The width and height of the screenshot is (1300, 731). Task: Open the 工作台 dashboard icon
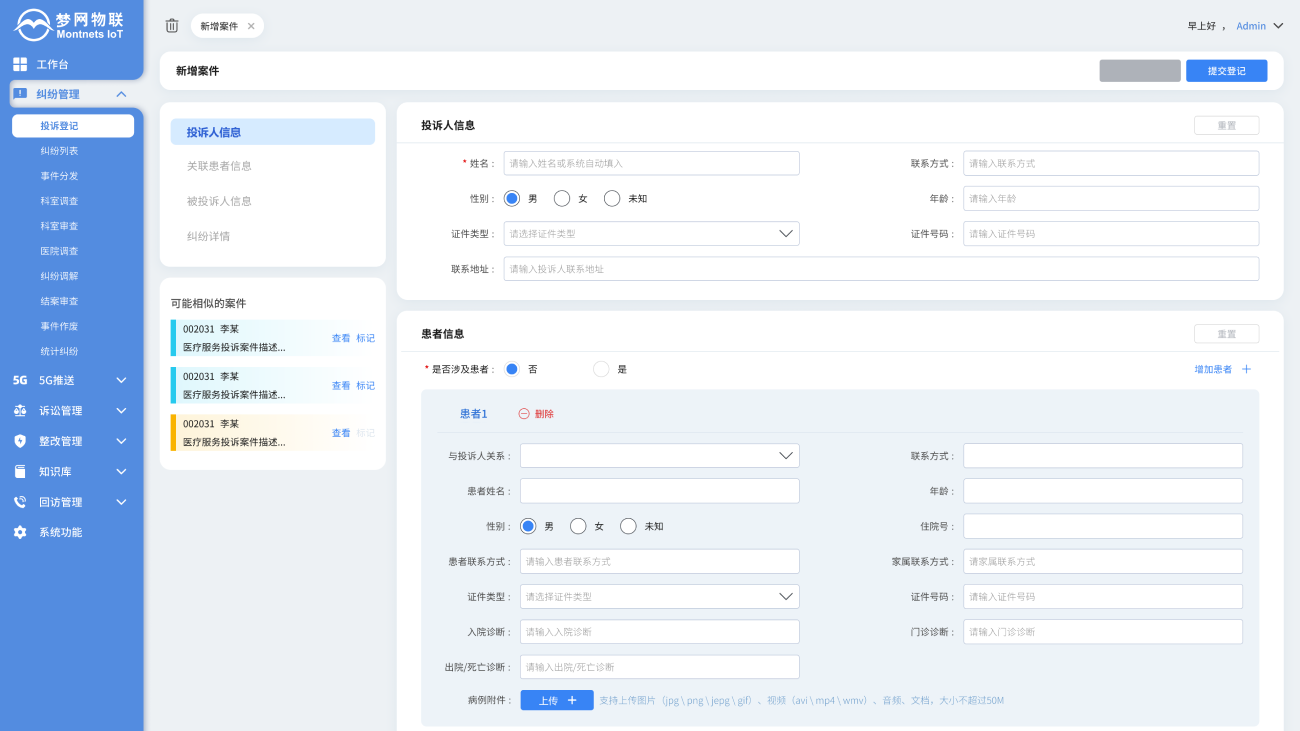point(20,64)
